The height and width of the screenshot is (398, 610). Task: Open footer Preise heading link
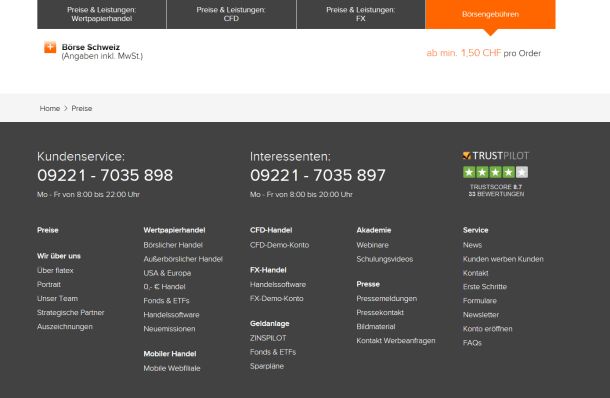click(x=47, y=230)
